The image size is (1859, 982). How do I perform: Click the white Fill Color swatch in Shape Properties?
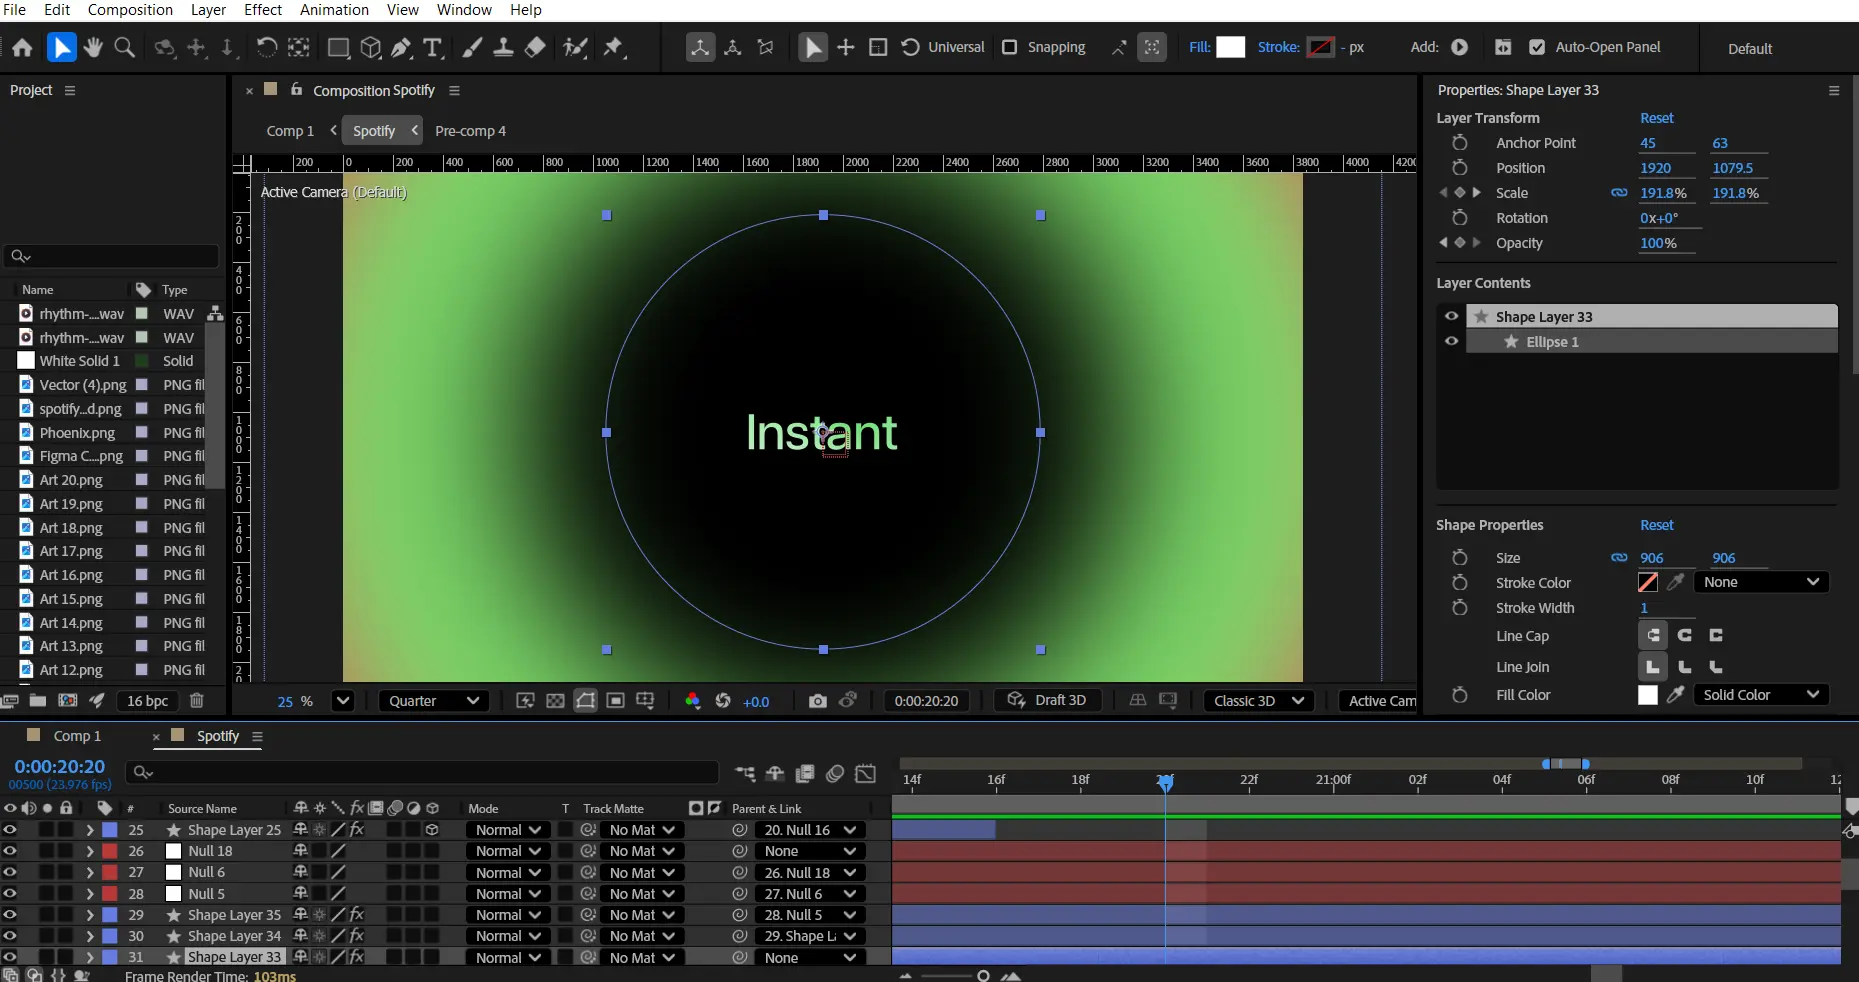coord(1647,695)
